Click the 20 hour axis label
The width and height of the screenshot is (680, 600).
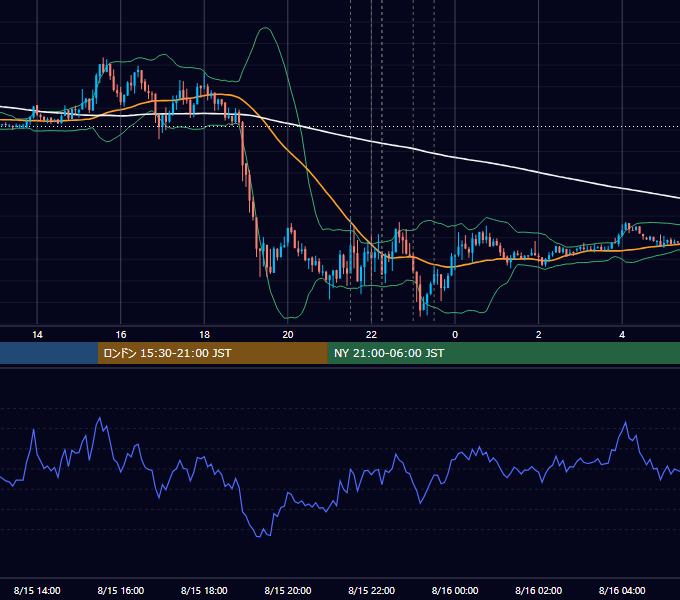click(x=288, y=335)
